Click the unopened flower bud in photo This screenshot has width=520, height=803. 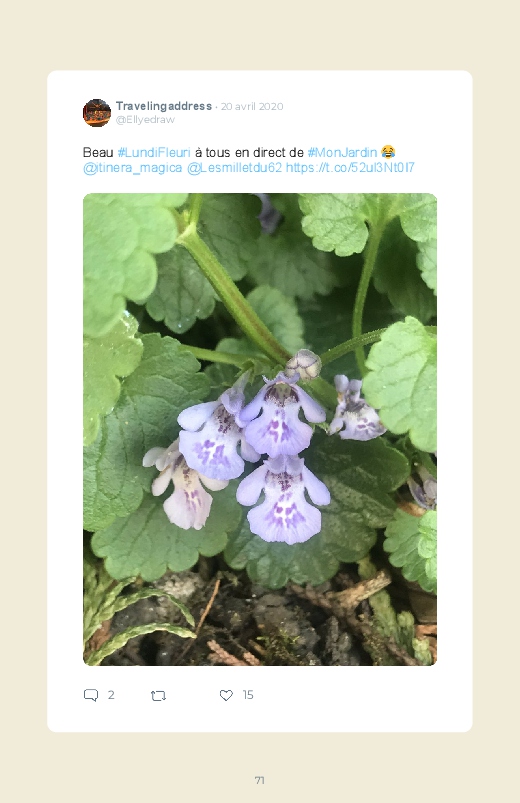pos(303,364)
